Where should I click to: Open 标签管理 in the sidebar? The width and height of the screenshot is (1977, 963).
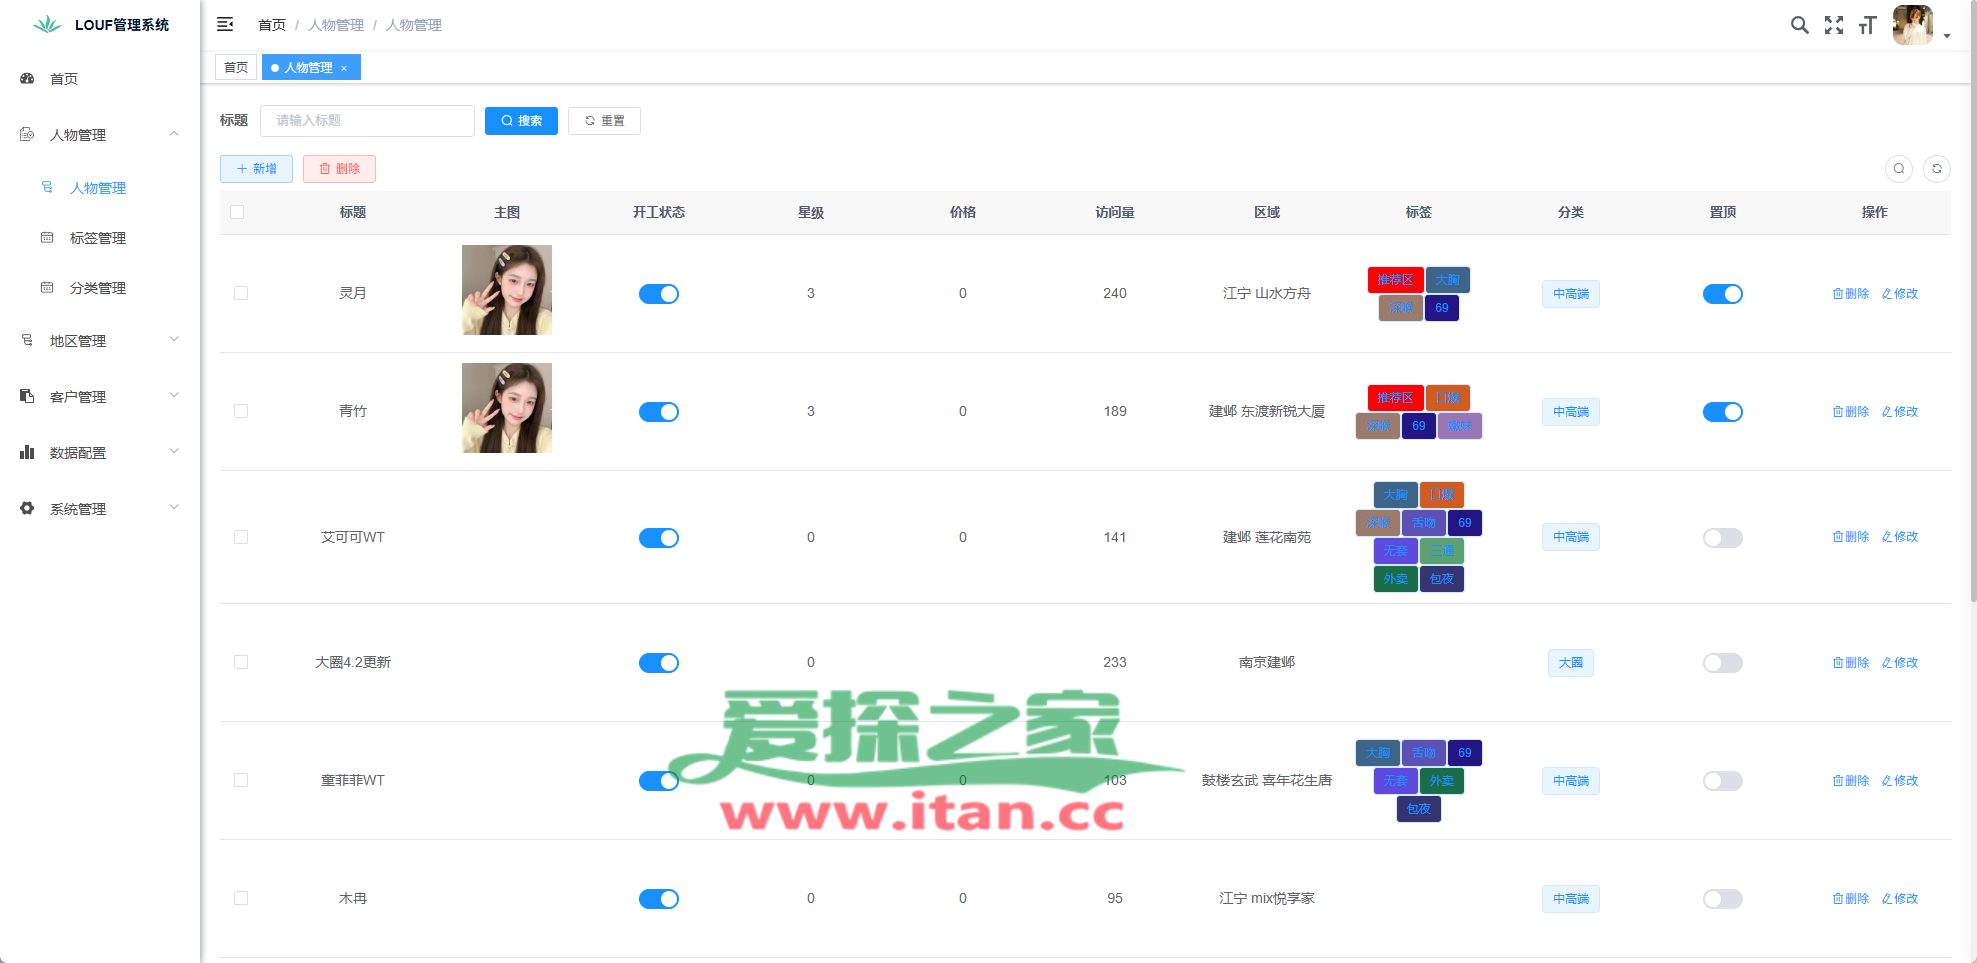(98, 238)
